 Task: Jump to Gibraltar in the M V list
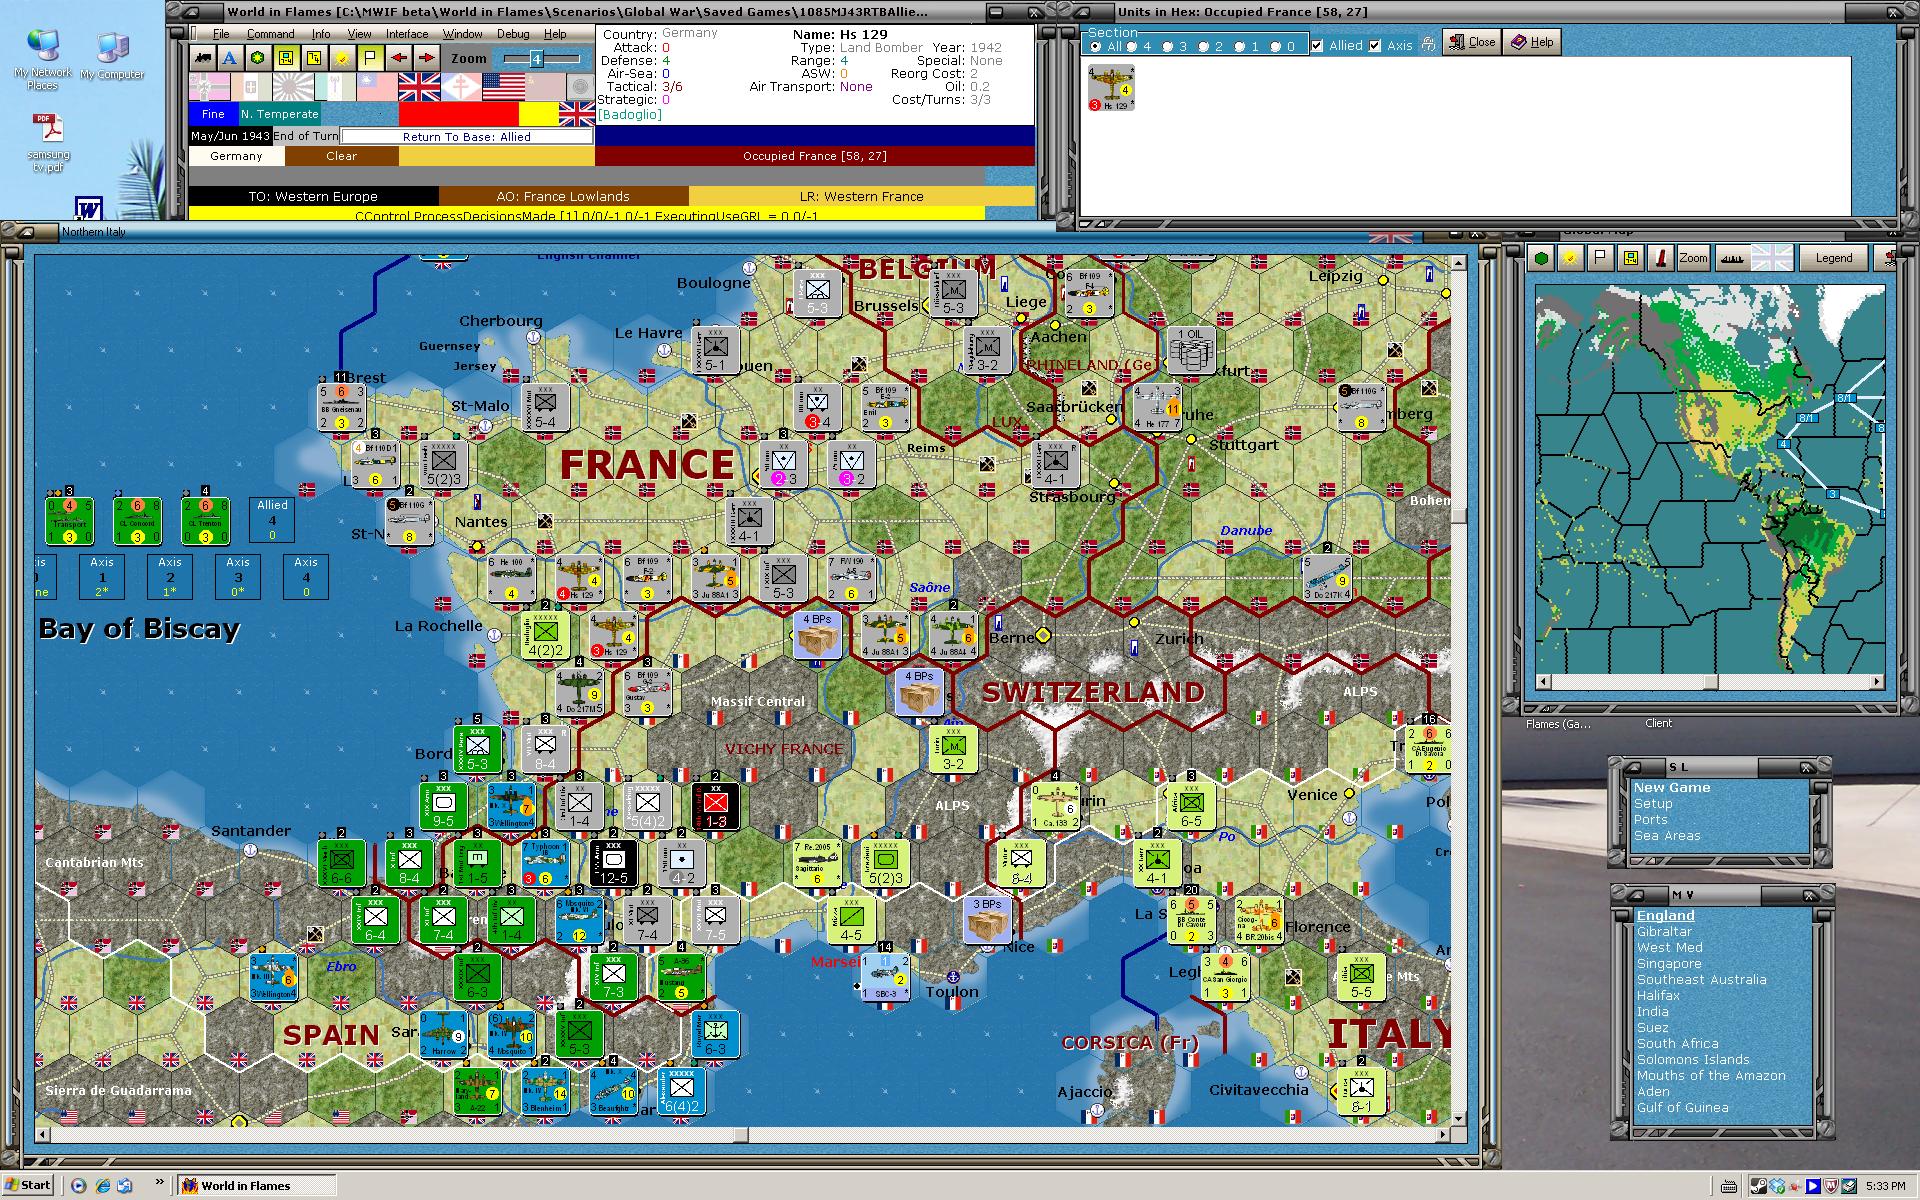(1664, 932)
